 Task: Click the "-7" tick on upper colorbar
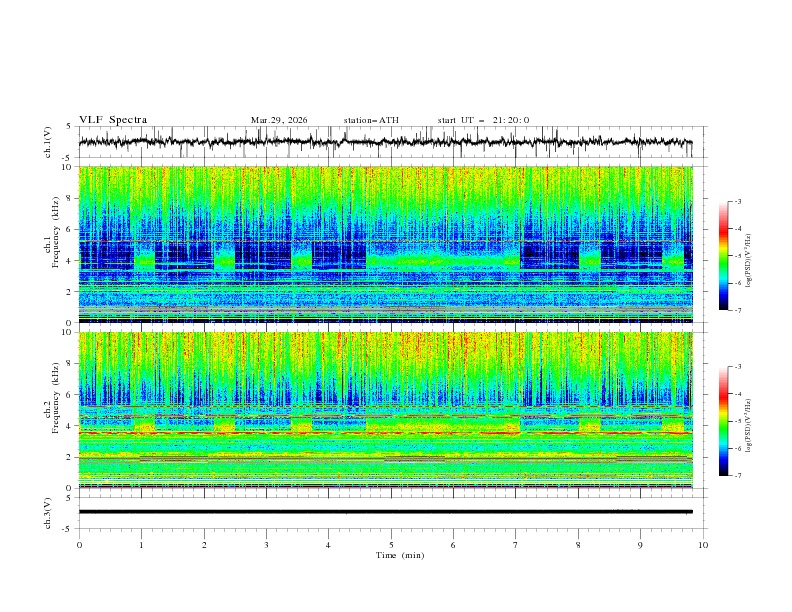click(x=737, y=310)
